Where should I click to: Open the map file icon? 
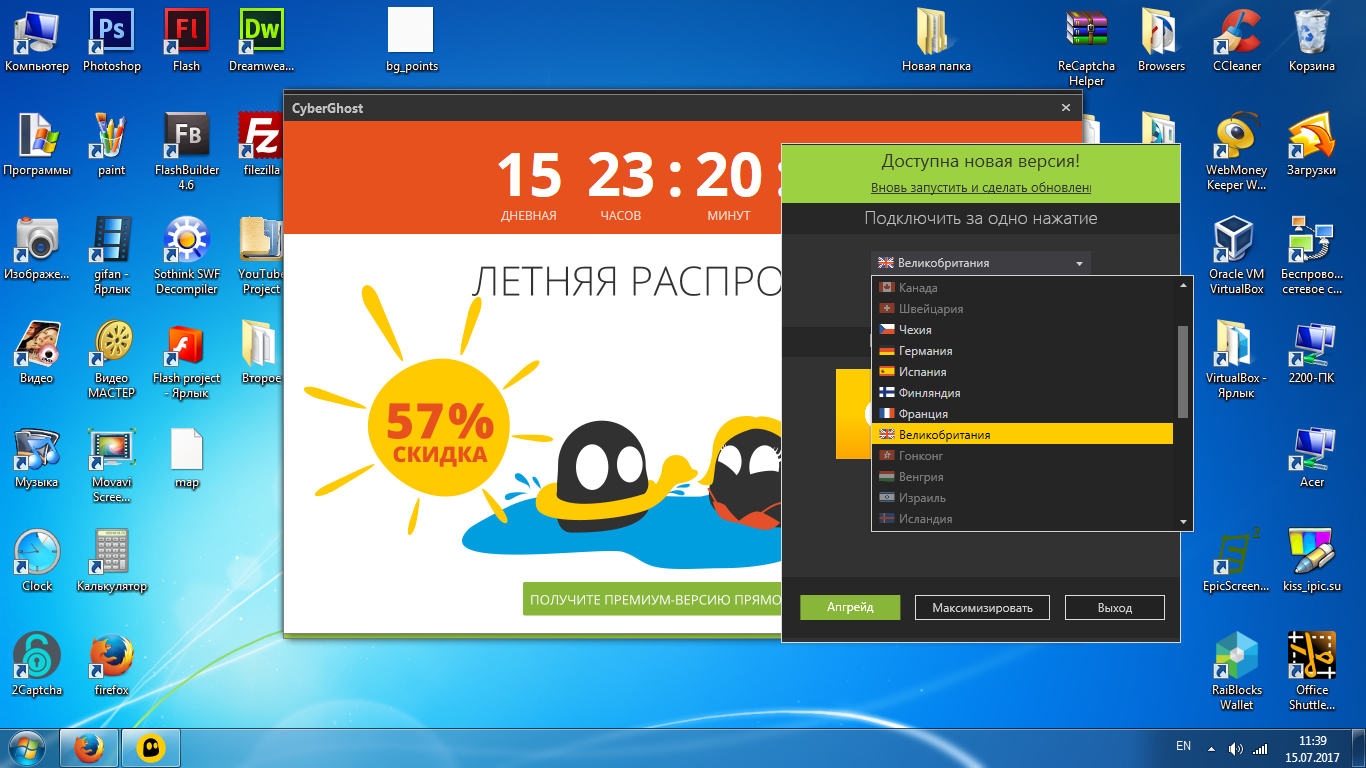186,456
